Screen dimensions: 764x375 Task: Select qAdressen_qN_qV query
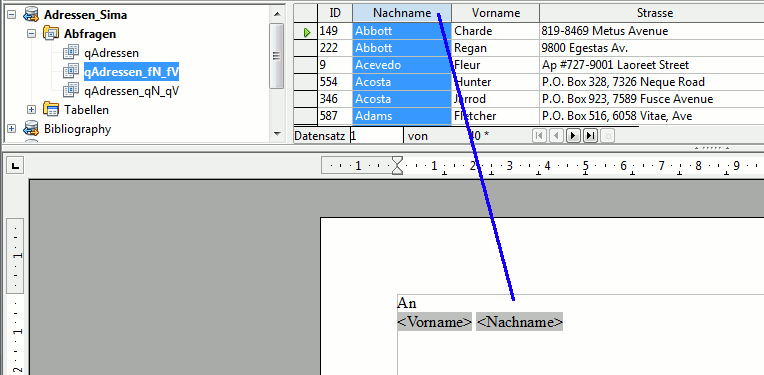132,91
